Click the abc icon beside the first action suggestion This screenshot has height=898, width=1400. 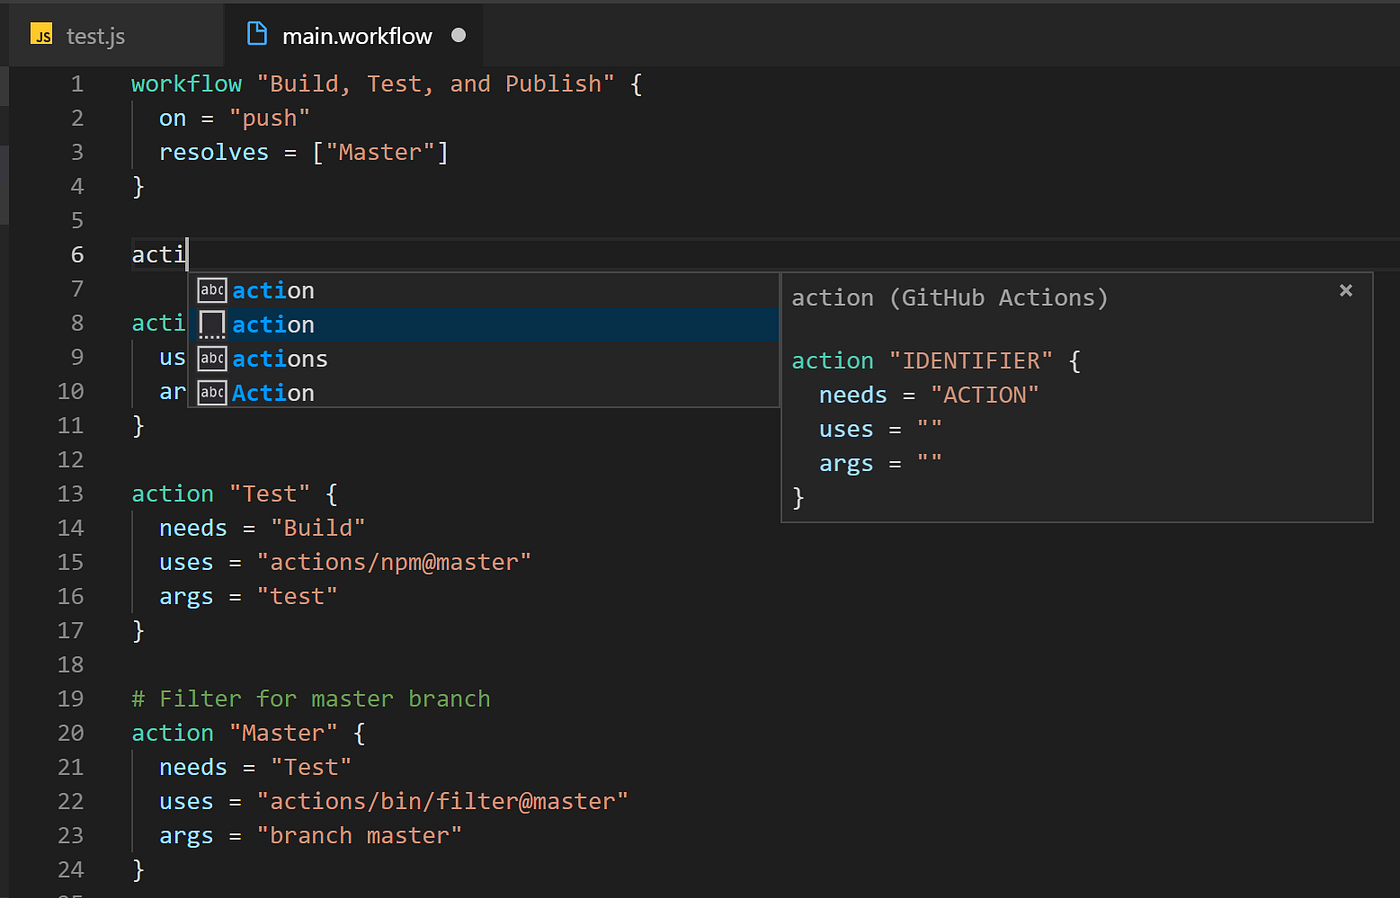coord(212,290)
